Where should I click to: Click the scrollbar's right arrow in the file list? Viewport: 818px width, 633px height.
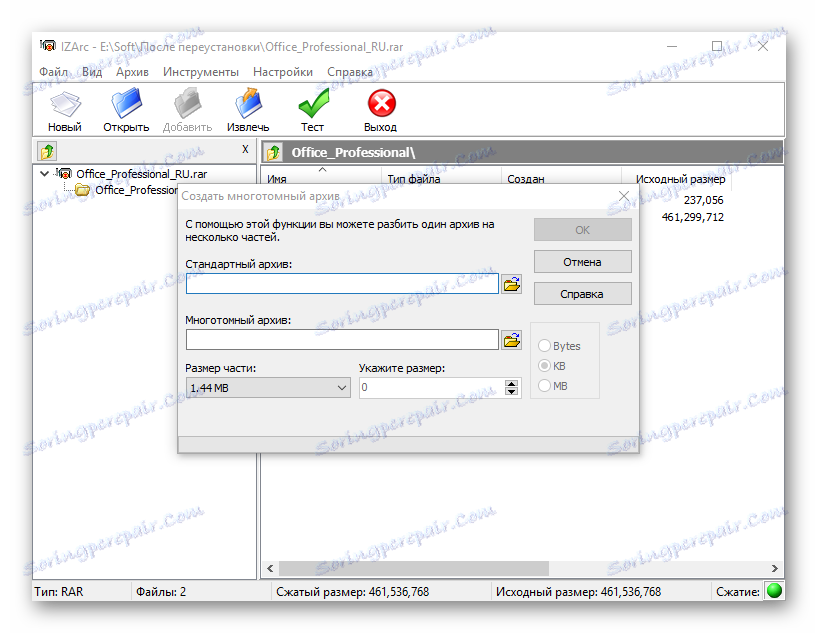775,568
